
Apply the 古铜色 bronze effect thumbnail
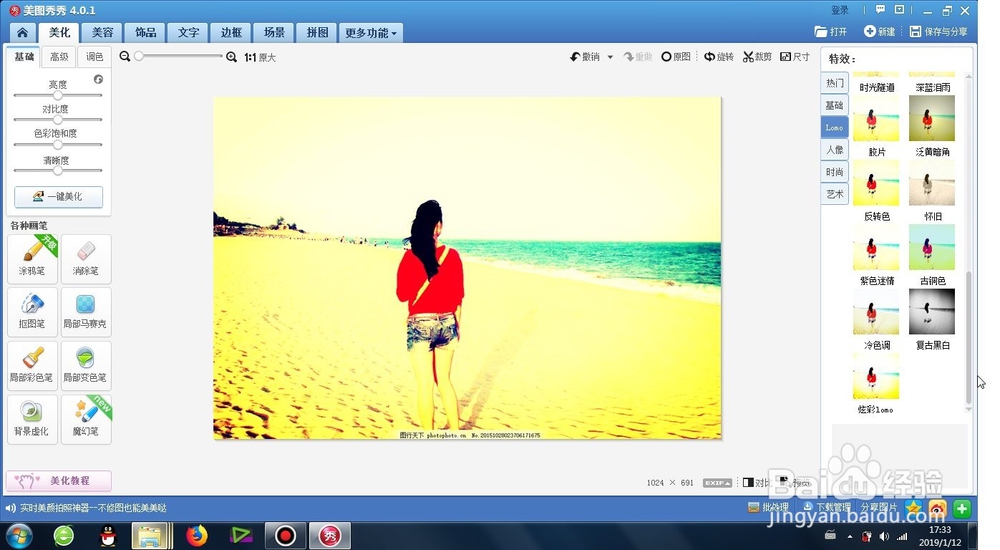coord(932,247)
